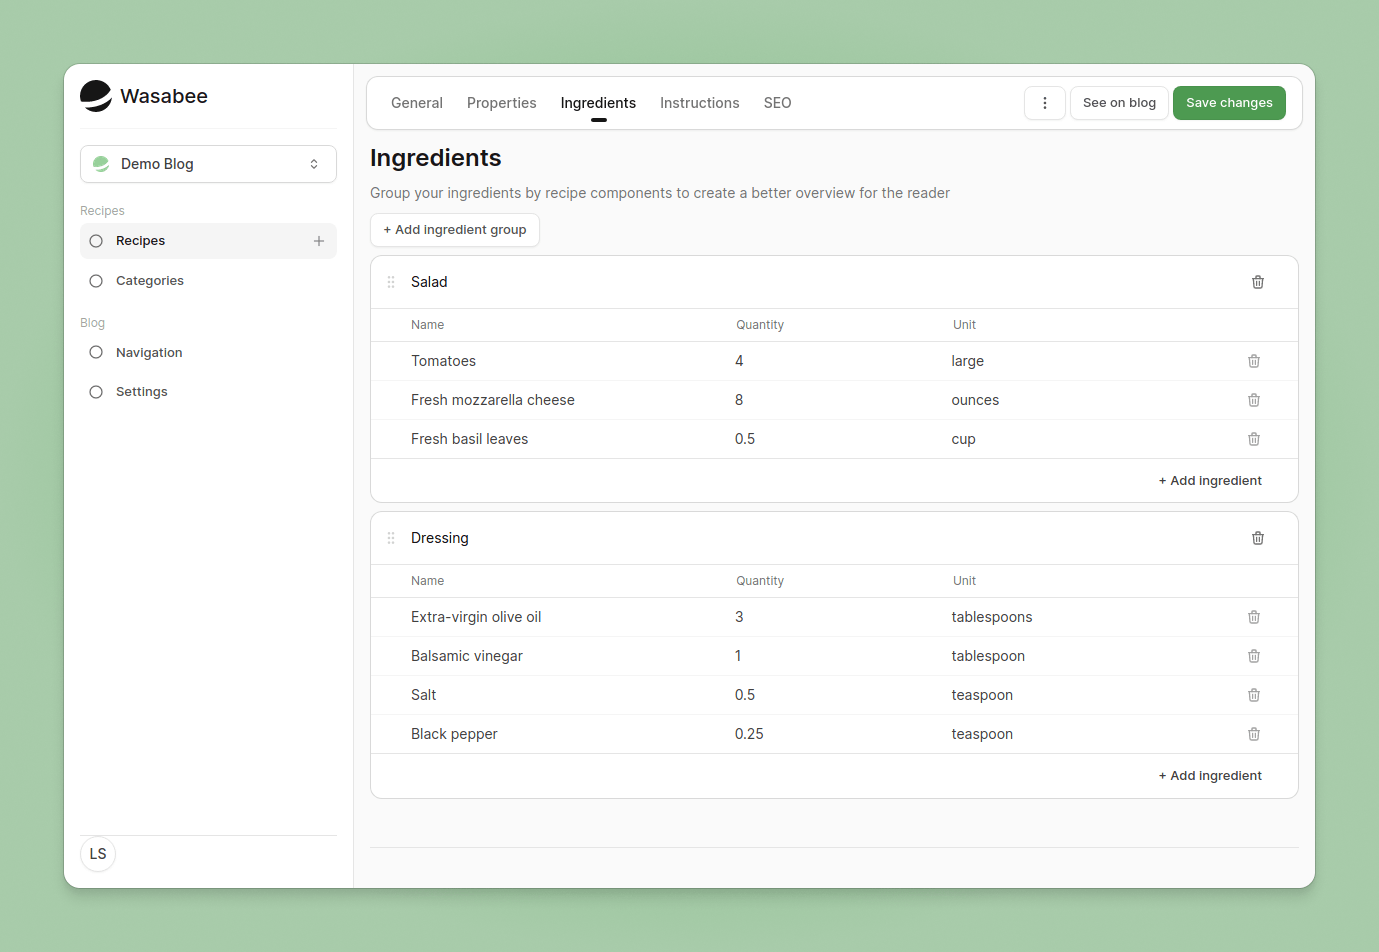Click the Settings sidebar circle icon
Screen dimensions: 1379x952
(x=96, y=392)
